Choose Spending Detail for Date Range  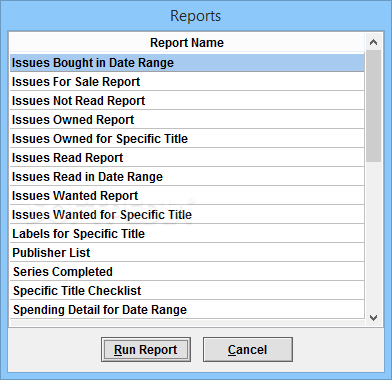187,310
